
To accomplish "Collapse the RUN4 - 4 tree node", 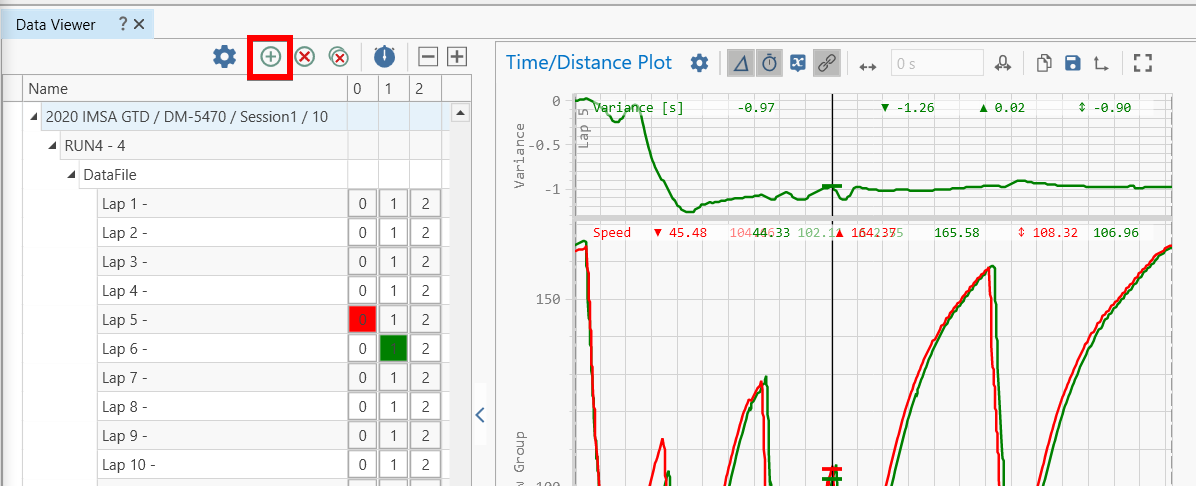I will (54, 146).
